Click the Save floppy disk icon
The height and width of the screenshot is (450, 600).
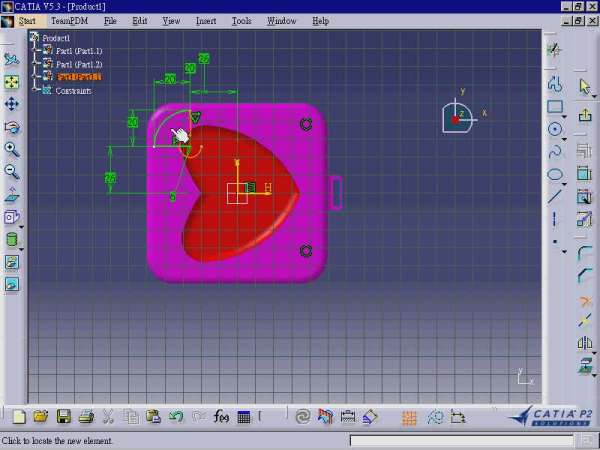point(64,417)
